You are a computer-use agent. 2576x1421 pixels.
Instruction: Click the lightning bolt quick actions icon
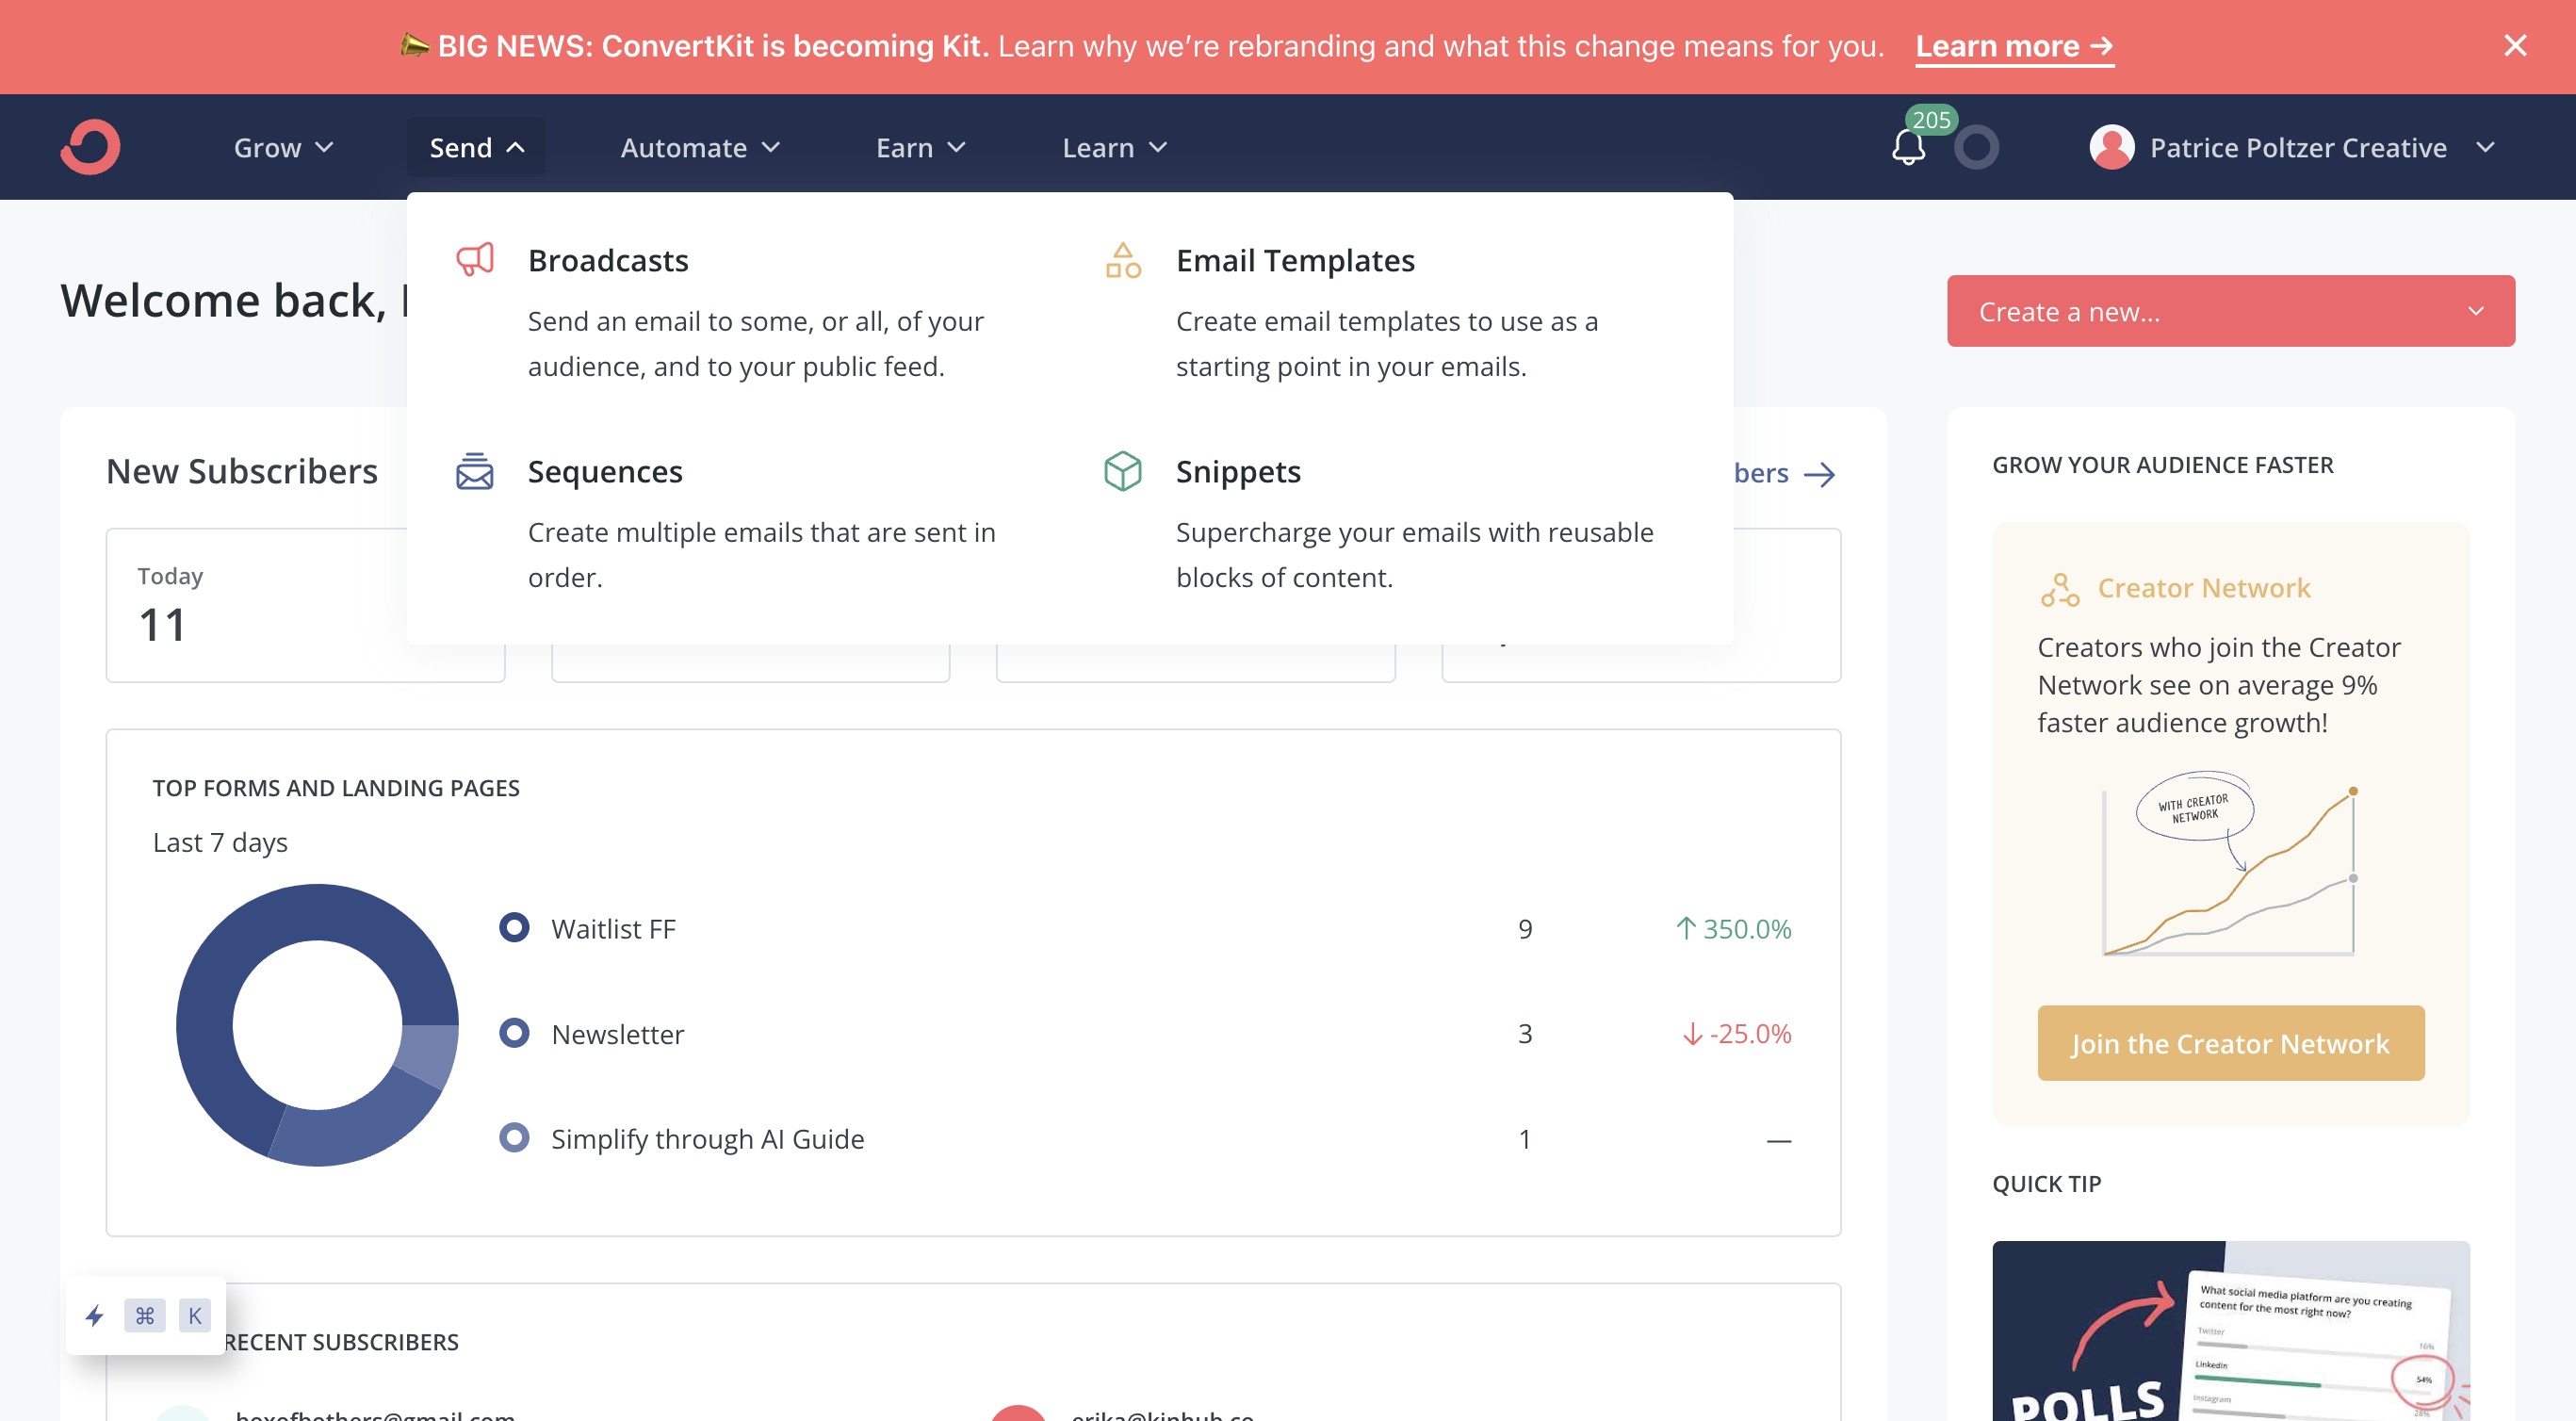click(x=95, y=1316)
